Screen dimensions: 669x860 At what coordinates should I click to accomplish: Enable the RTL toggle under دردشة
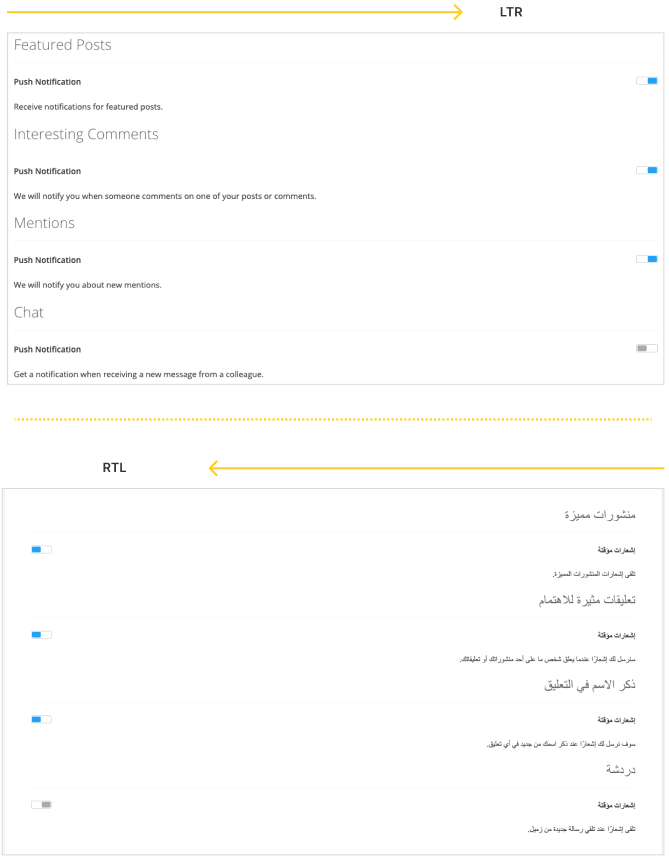click(x=39, y=803)
